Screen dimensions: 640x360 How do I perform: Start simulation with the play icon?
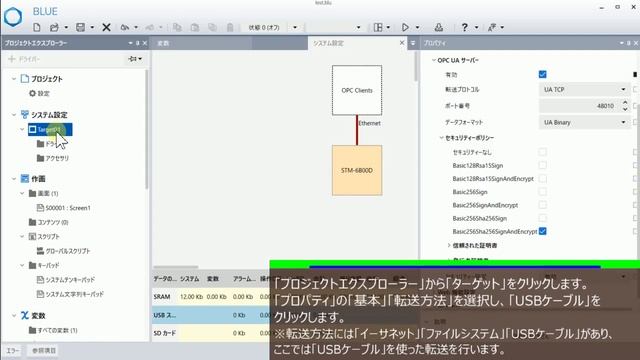(405, 27)
